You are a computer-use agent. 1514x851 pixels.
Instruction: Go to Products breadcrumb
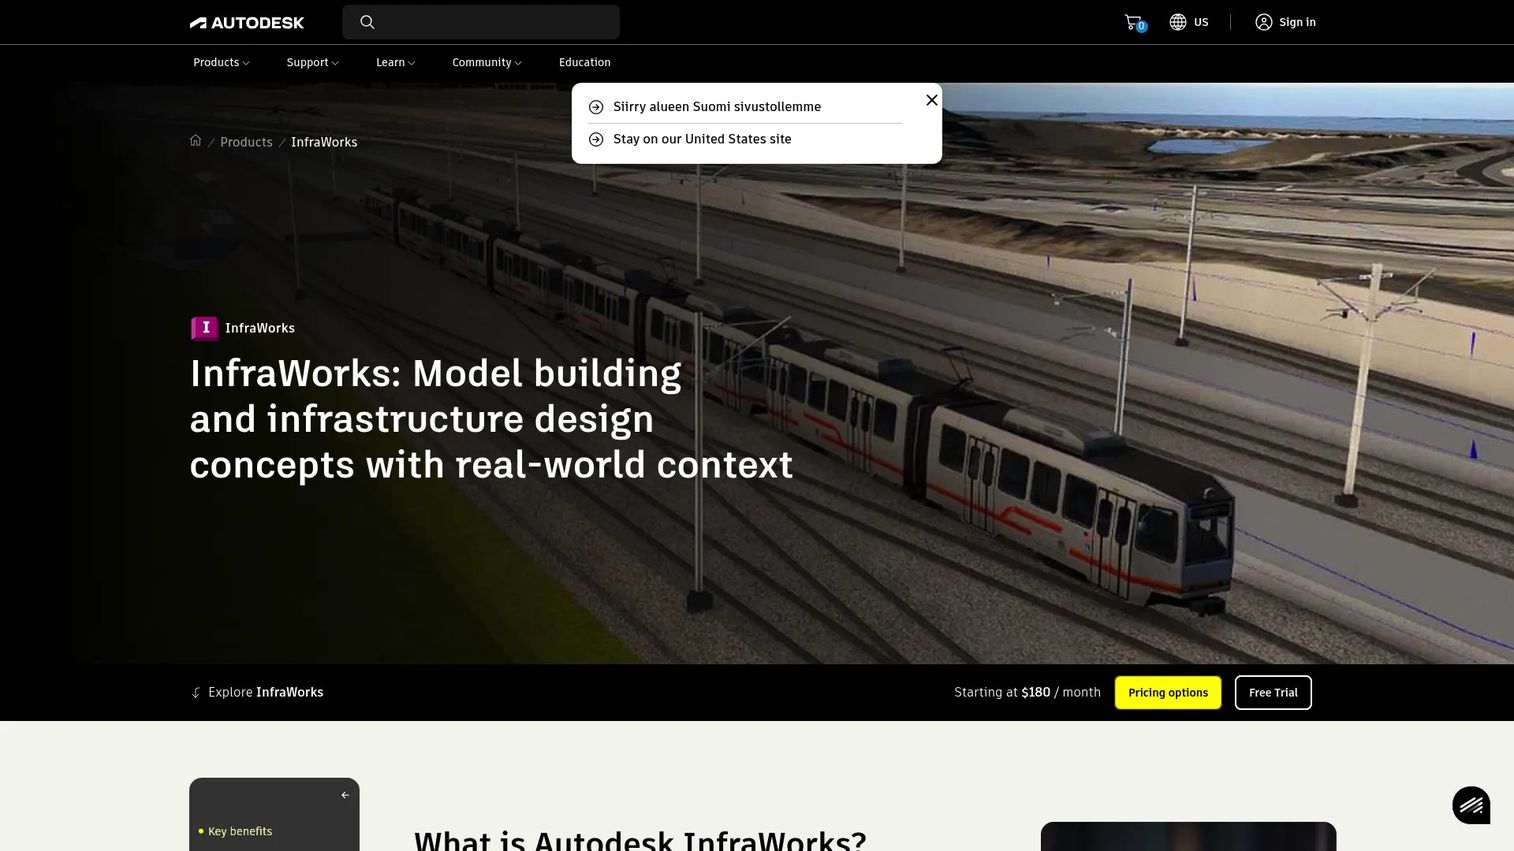(x=246, y=142)
